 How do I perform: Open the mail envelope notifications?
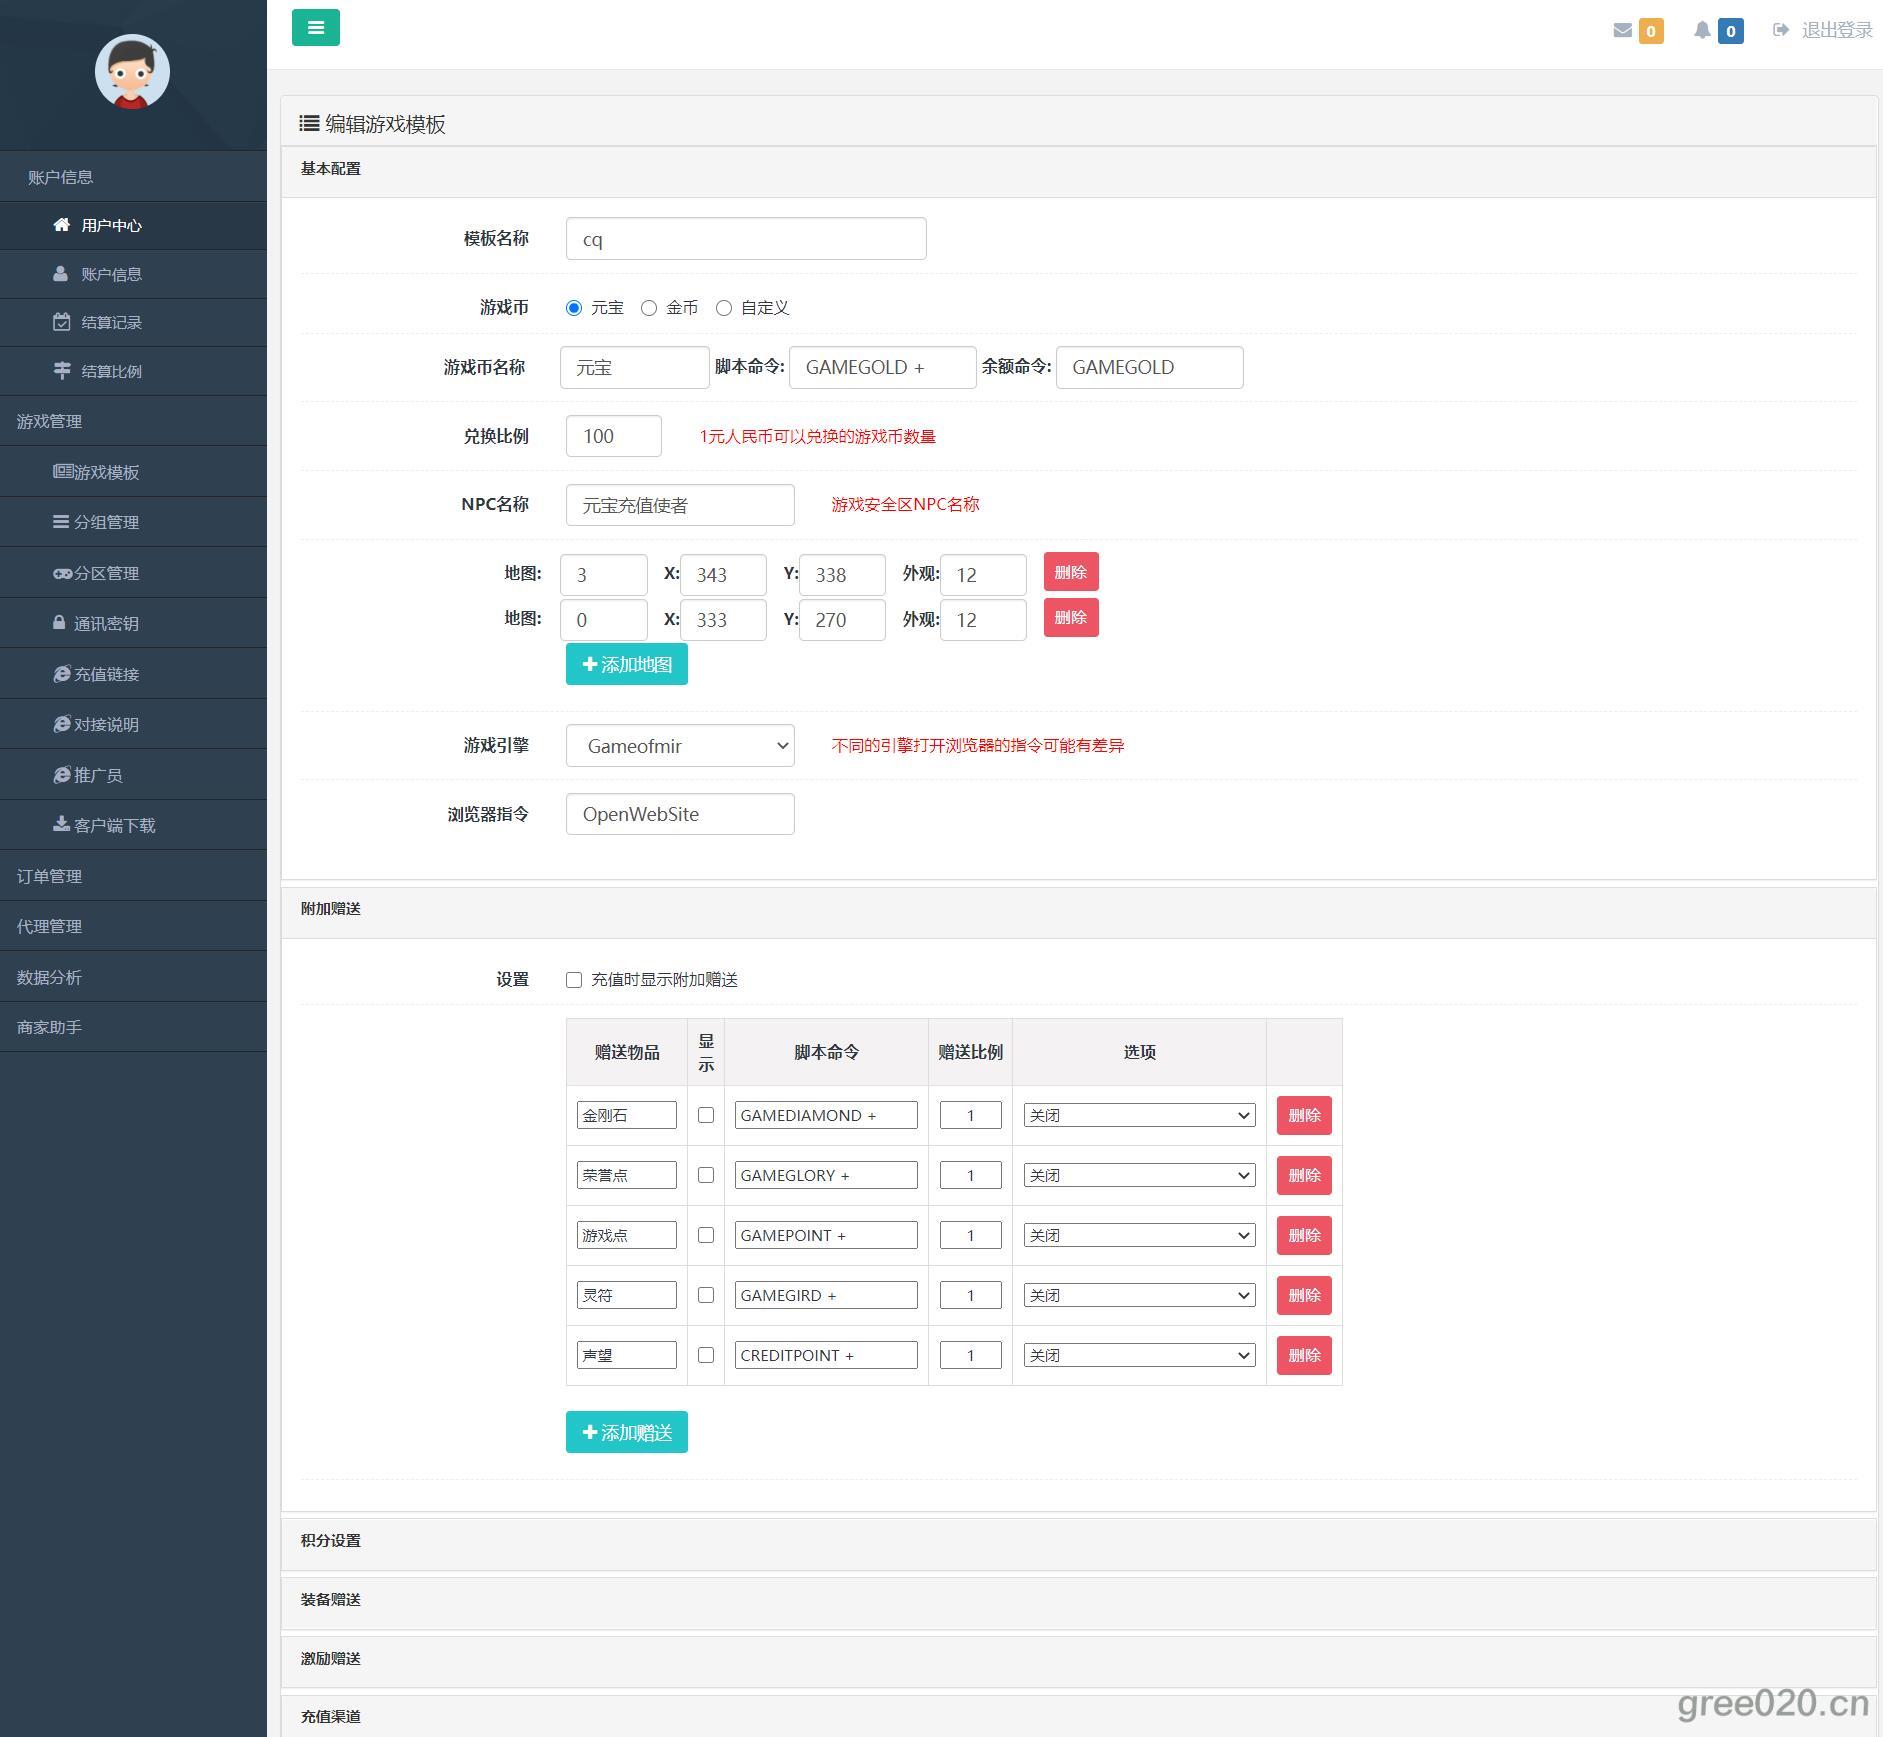click(1623, 31)
